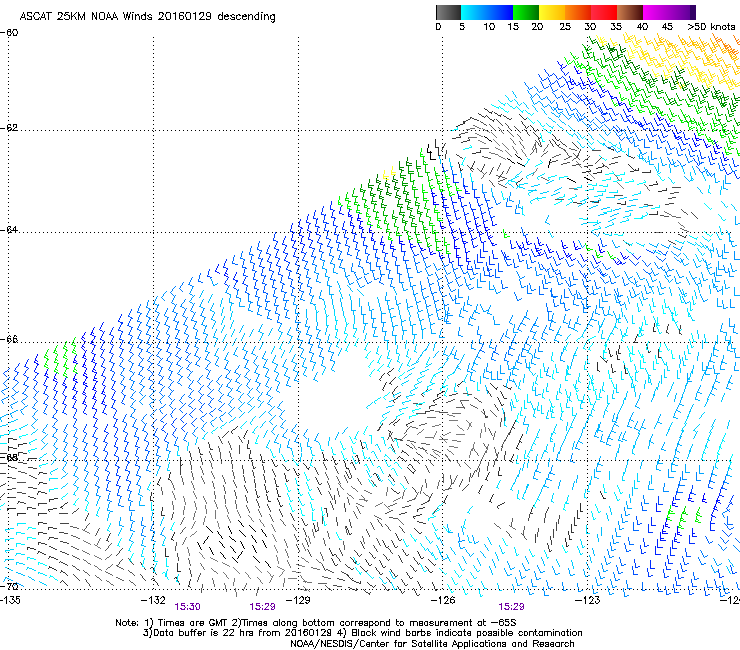The image size is (740, 650).
Task: Click the -66 latitude axis label
Action: (9, 339)
